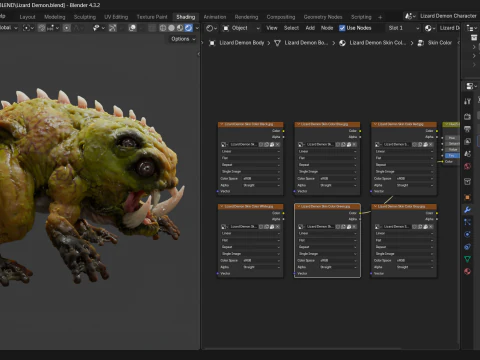Switch to the Animation workspace tab
The height and width of the screenshot is (360, 480).
click(x=215, y=17)
